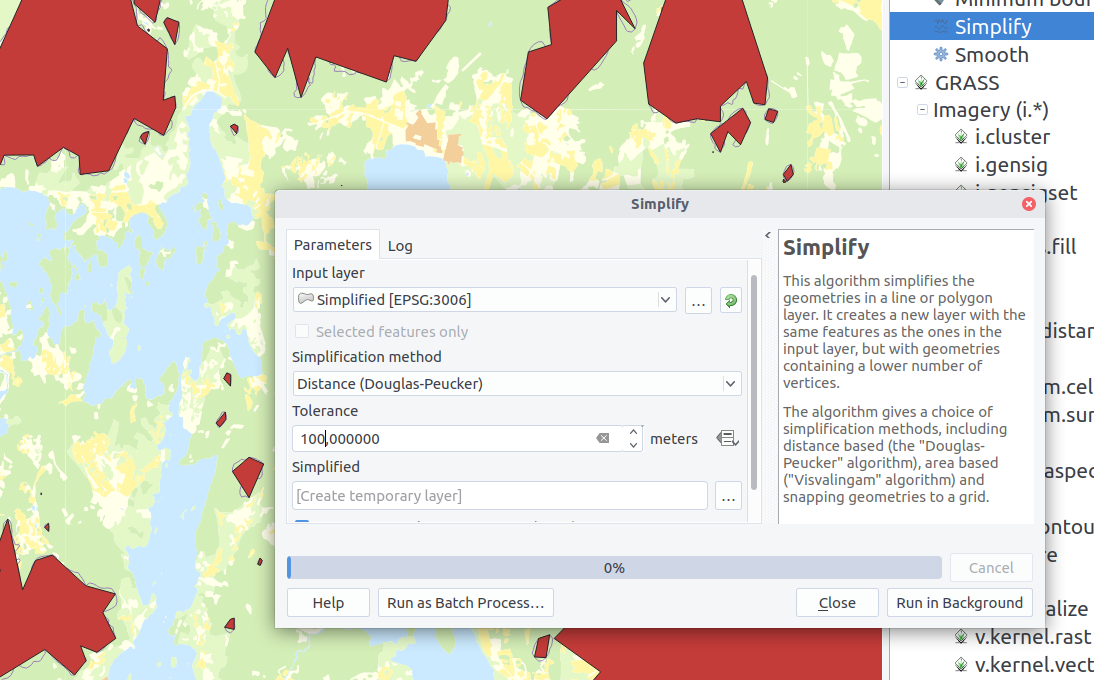Open the Input layer dropdown
1094x680 pixels.
tap(666, 300)
